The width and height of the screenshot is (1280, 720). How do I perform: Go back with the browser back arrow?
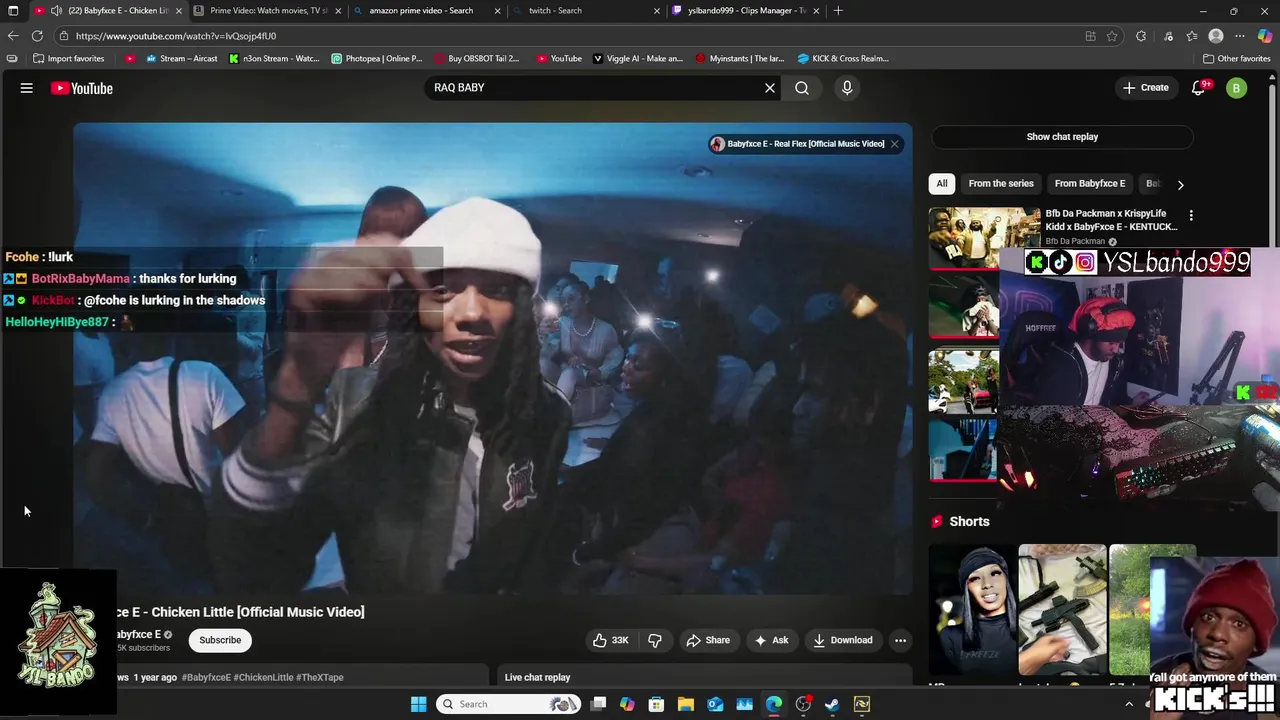pyautogui.click(x=13, y=36)
